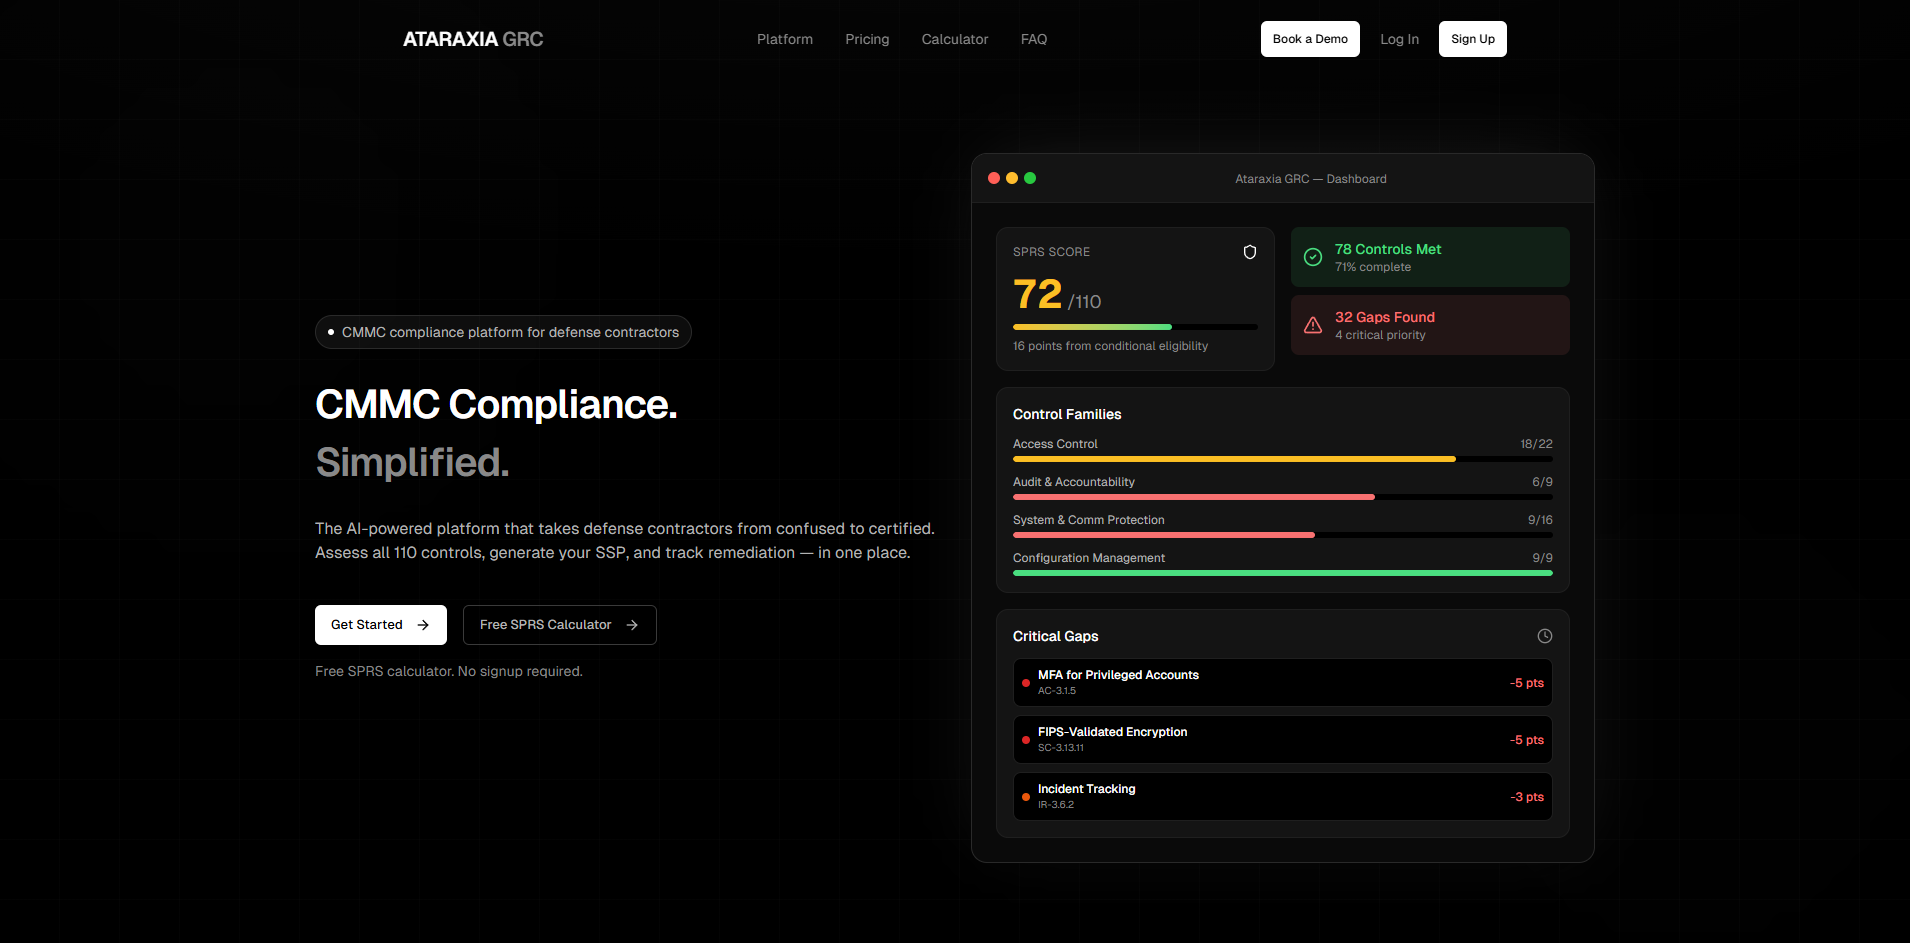Click '16 points from conditional eligibility' text
The width and height of the screenshot is (1910, 943).
click(1110, 346)
